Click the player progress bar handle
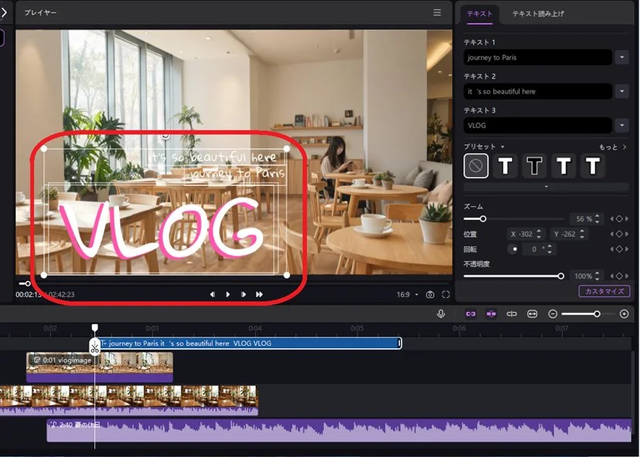 pyautogui.click(x=27, y=284)
